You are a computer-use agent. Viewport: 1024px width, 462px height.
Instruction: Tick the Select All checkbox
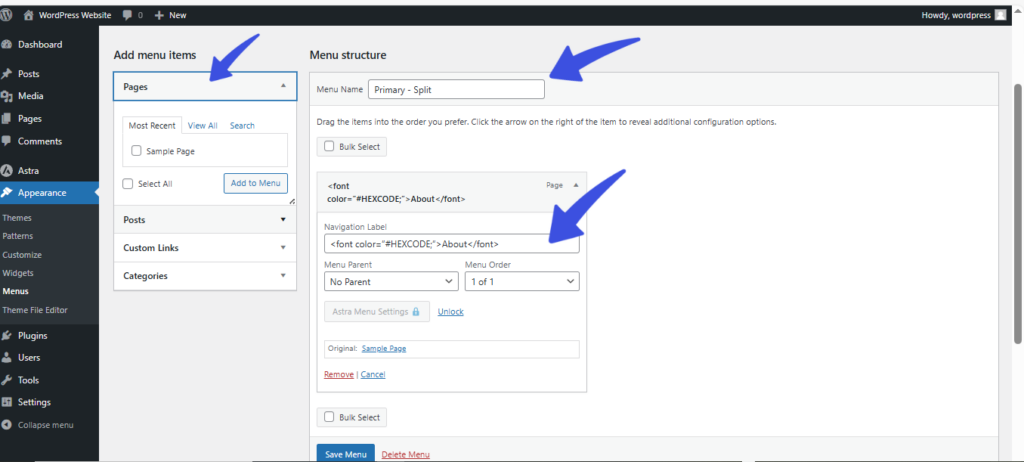128,184
